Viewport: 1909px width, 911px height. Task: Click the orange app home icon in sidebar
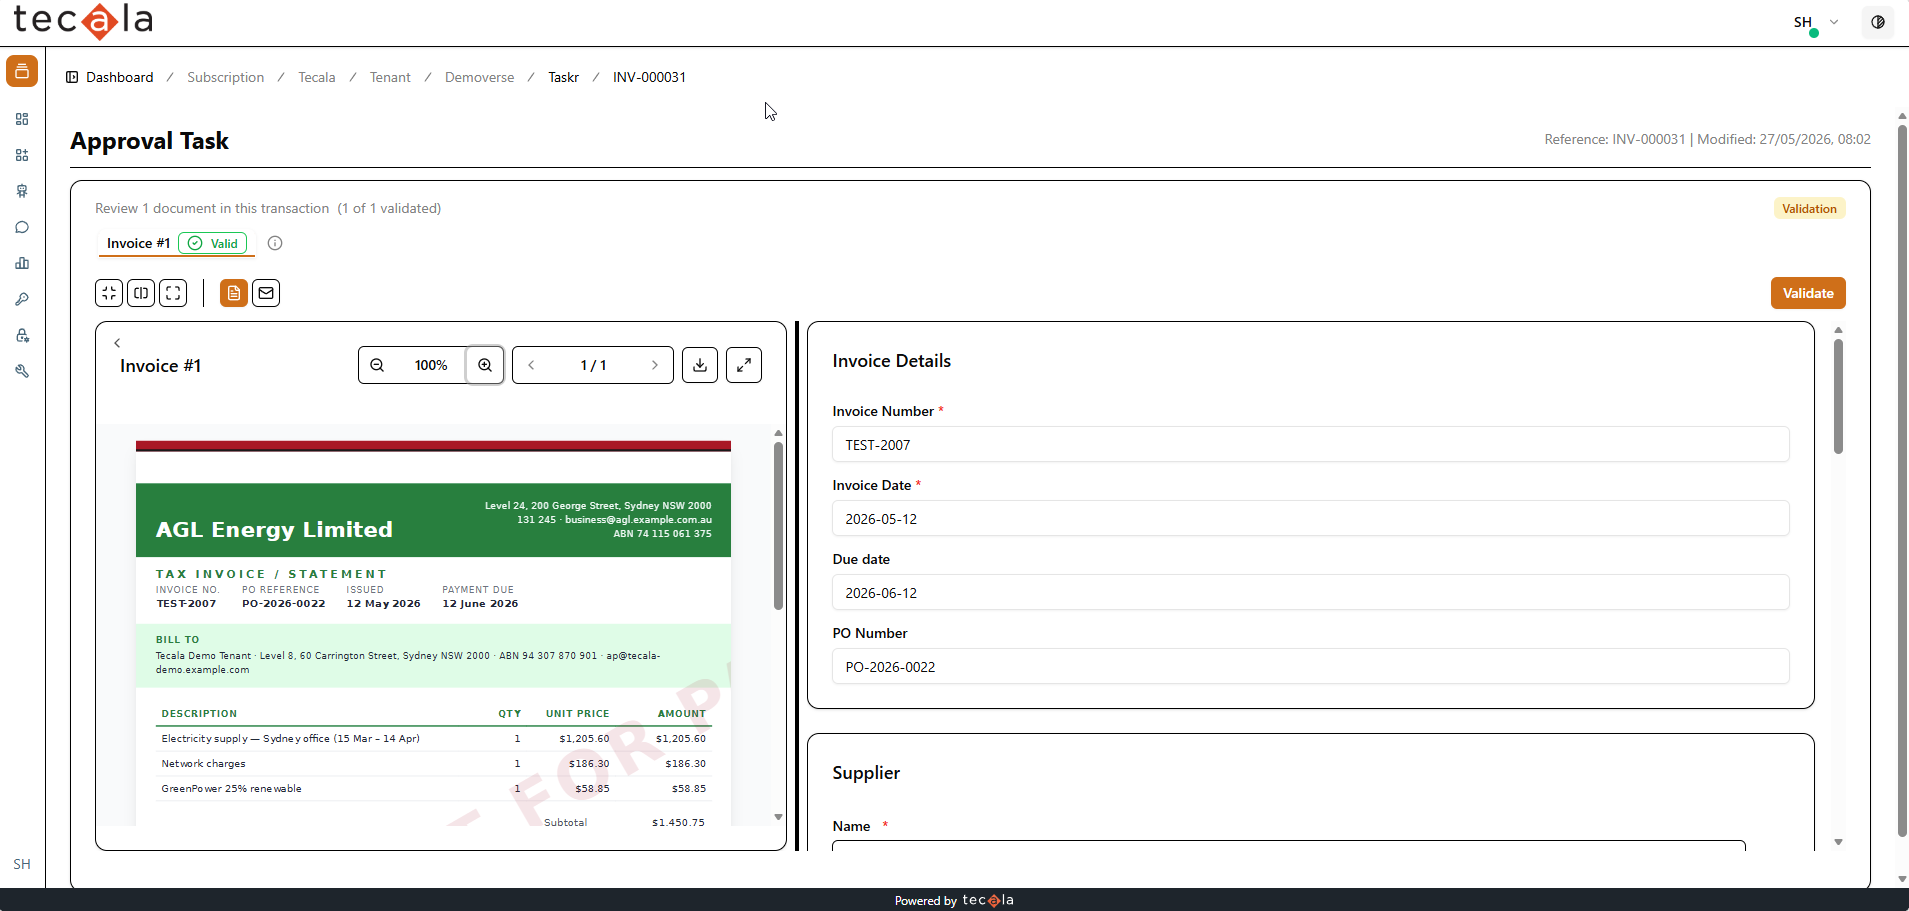(x=22, y=71)
